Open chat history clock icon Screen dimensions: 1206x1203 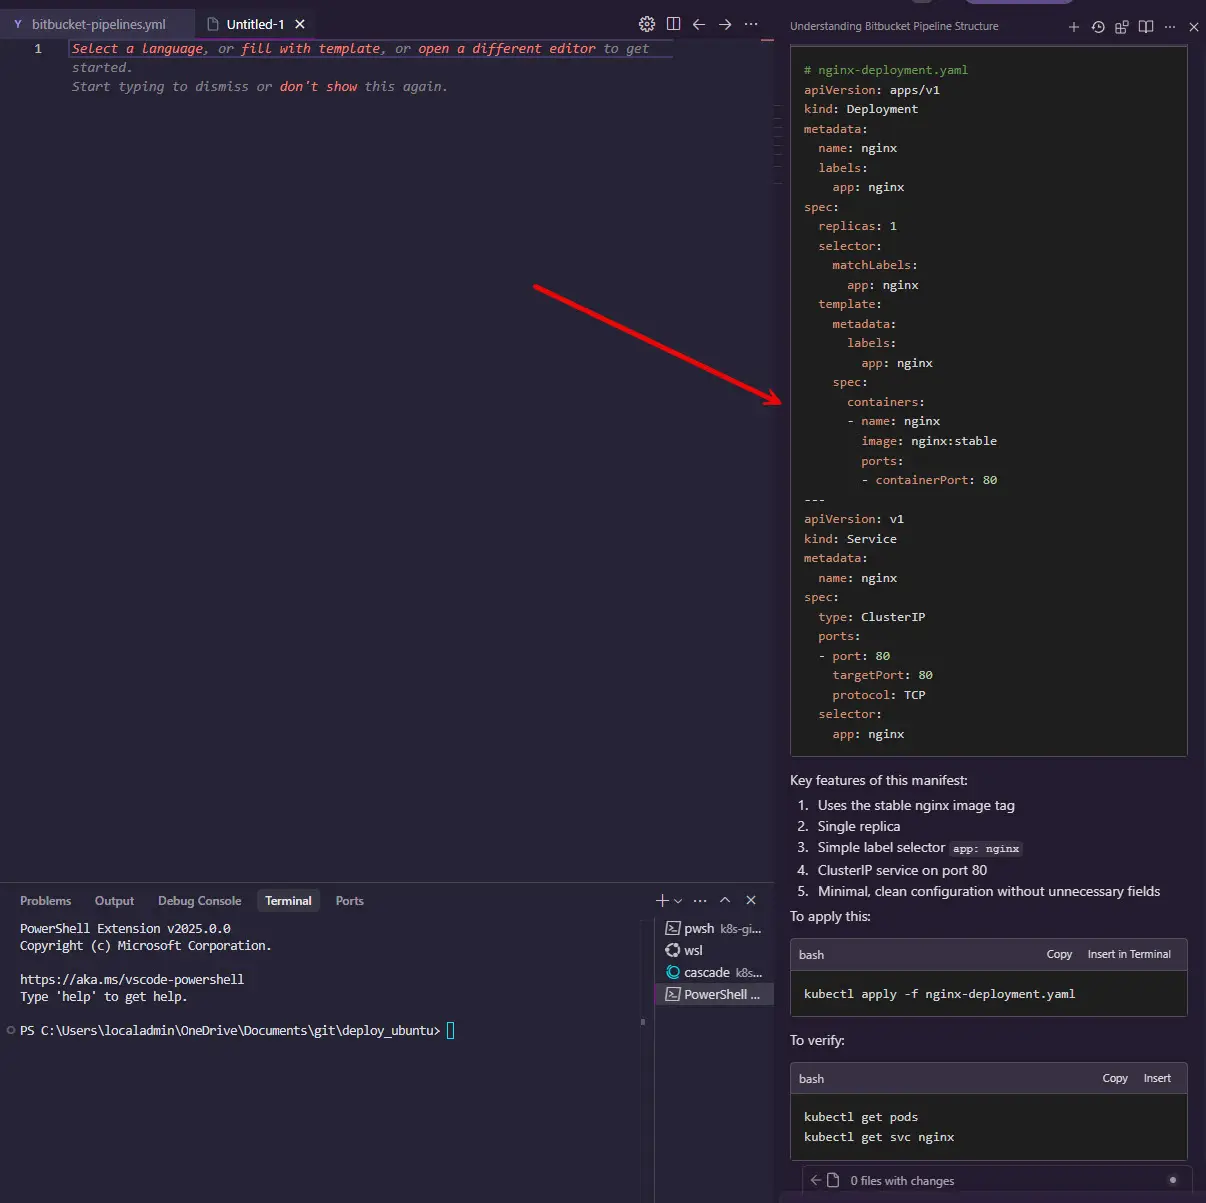1098,27
